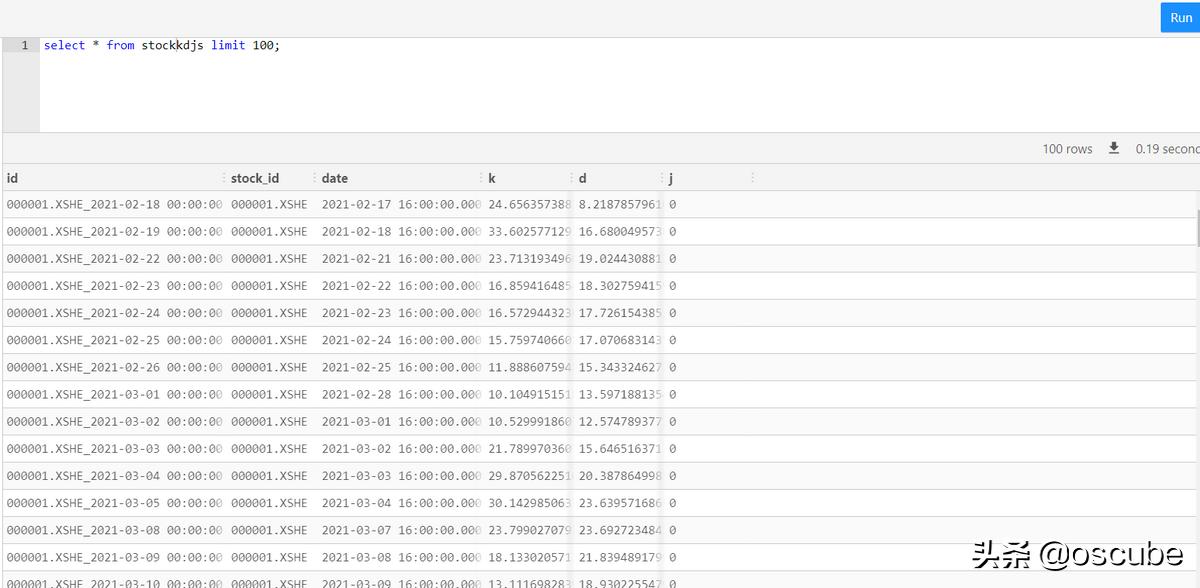Screen dimensions: 1200x588
Task: Click the Run button
Action: [x=1180, y=18]
